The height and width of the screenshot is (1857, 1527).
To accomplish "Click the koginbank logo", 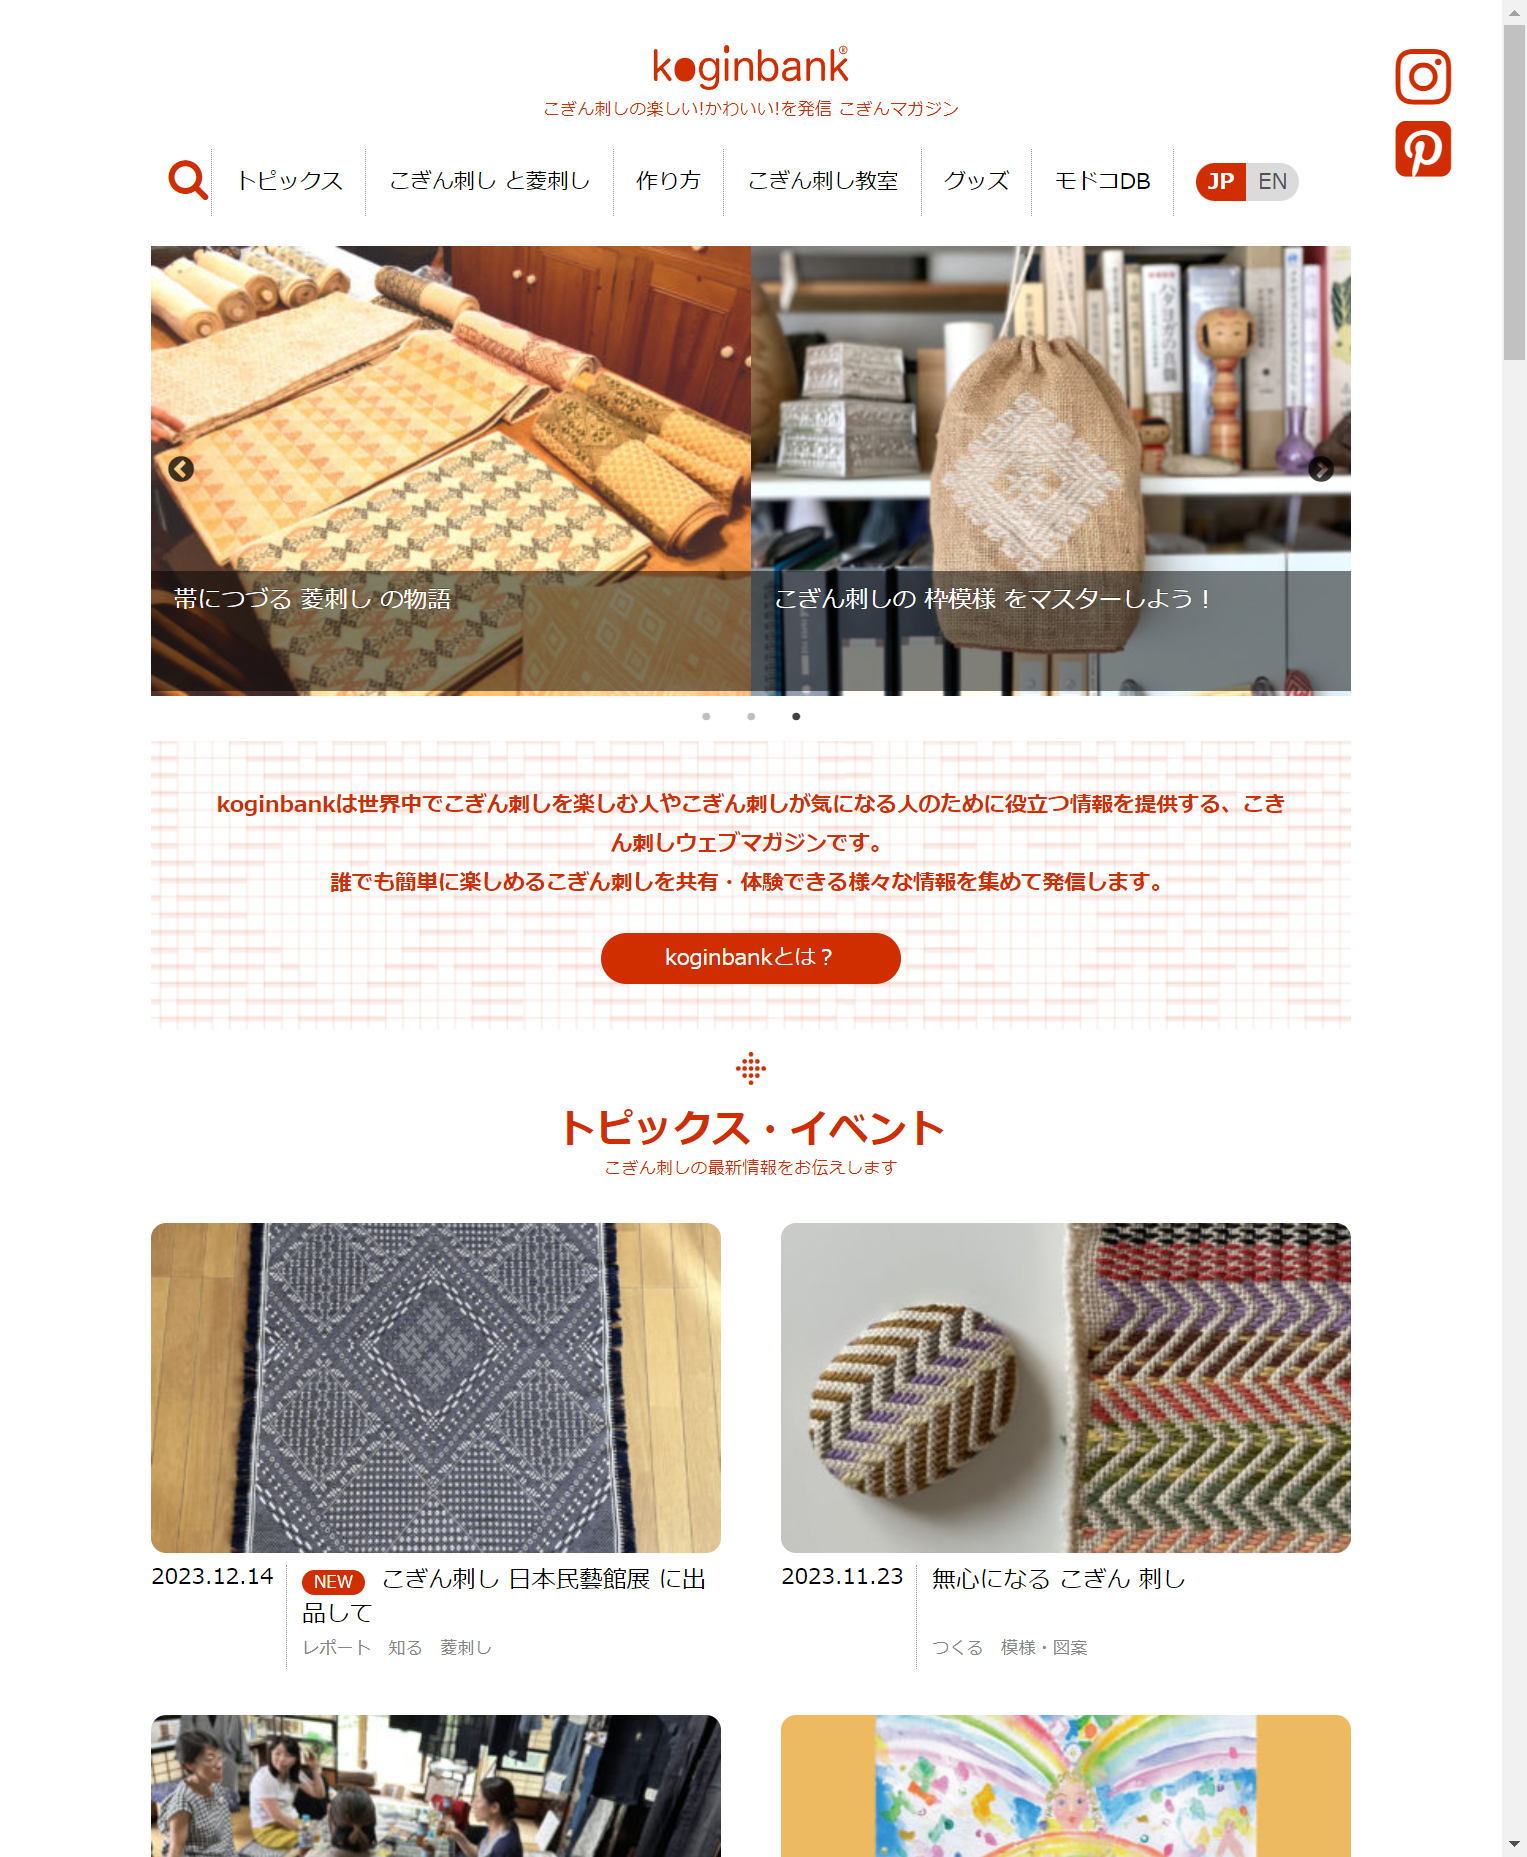I will click(750, 67).
